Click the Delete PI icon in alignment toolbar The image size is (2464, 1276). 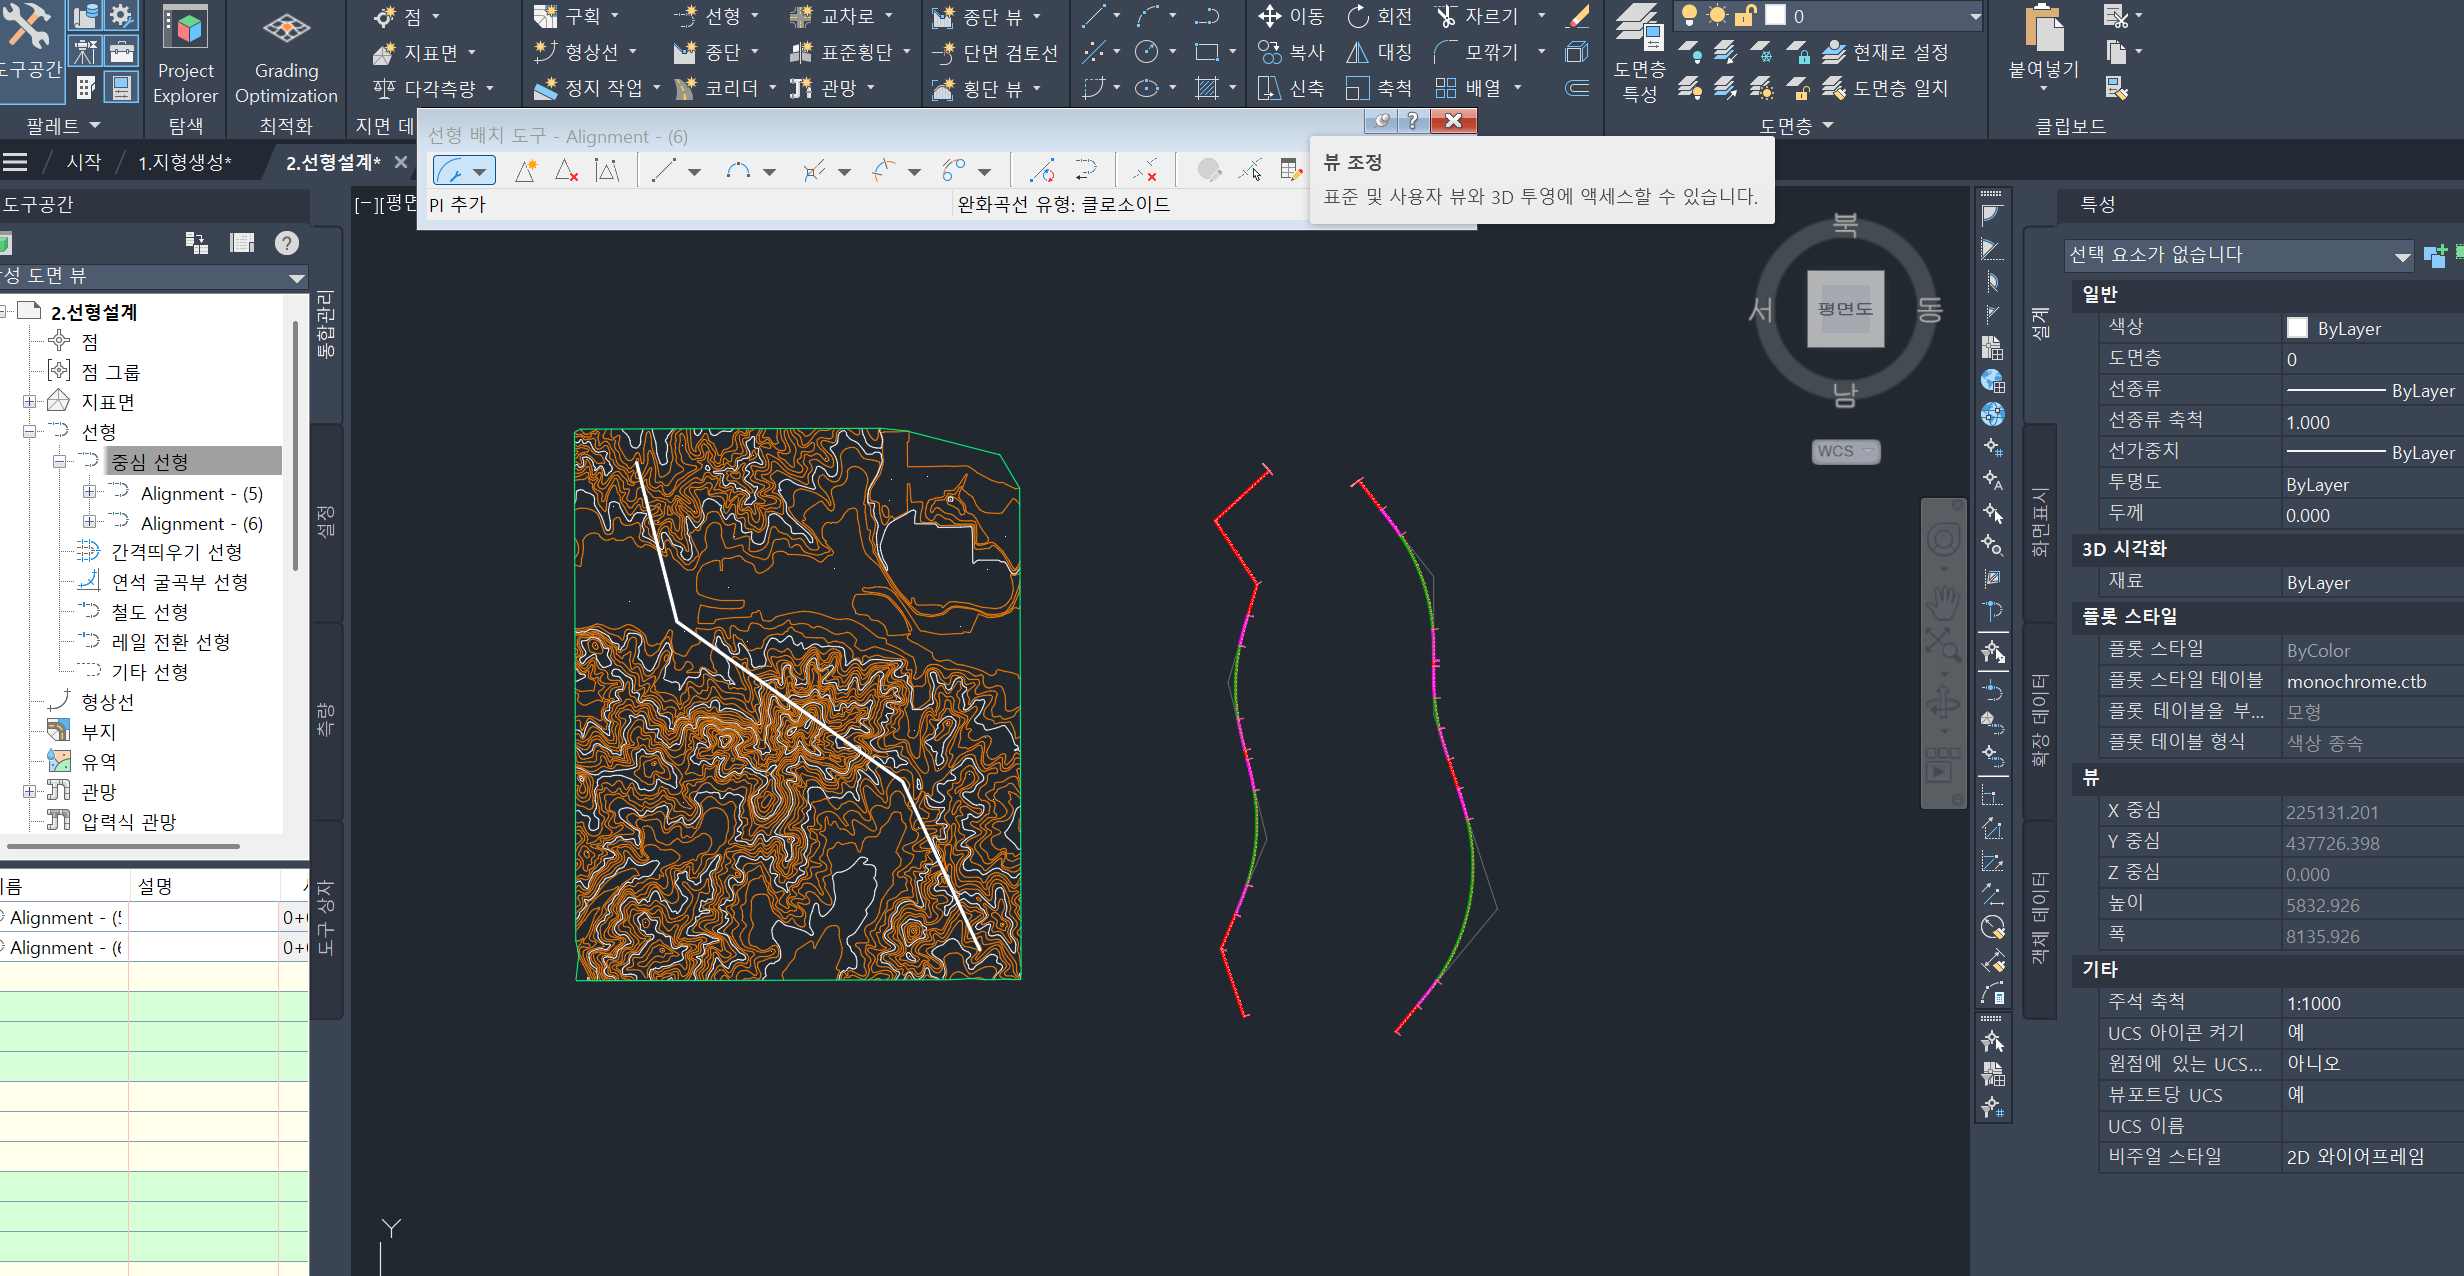(x=566, y=171)
